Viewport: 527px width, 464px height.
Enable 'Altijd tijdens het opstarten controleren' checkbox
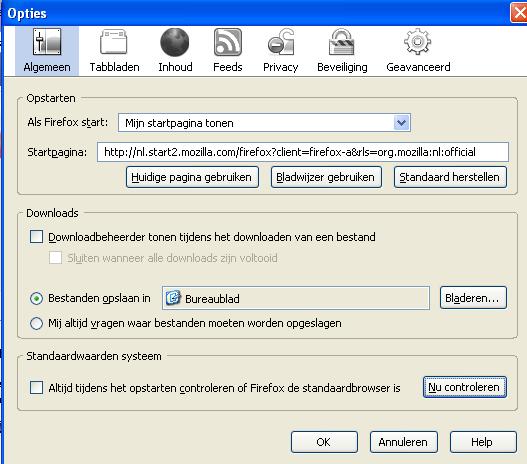36,387
